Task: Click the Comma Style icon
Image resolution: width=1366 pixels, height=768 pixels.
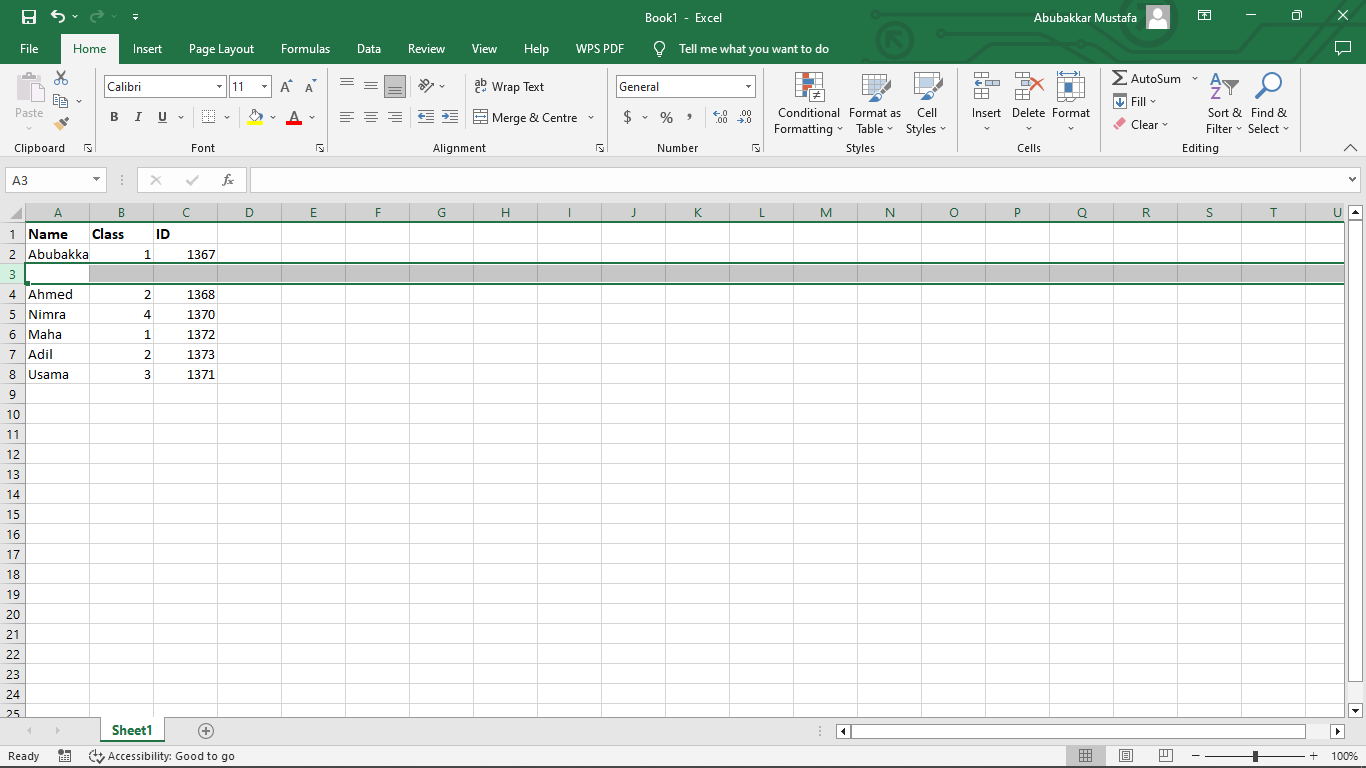Action: 690,117
